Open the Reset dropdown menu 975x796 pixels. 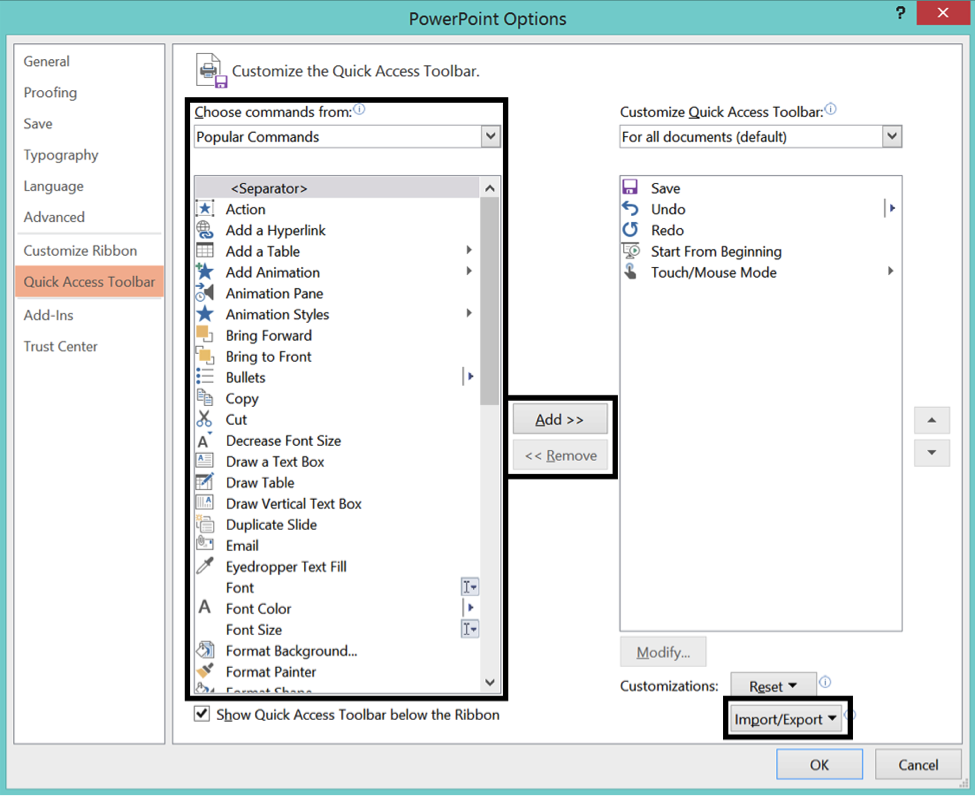pyautogui.click(x=773, y=685)
